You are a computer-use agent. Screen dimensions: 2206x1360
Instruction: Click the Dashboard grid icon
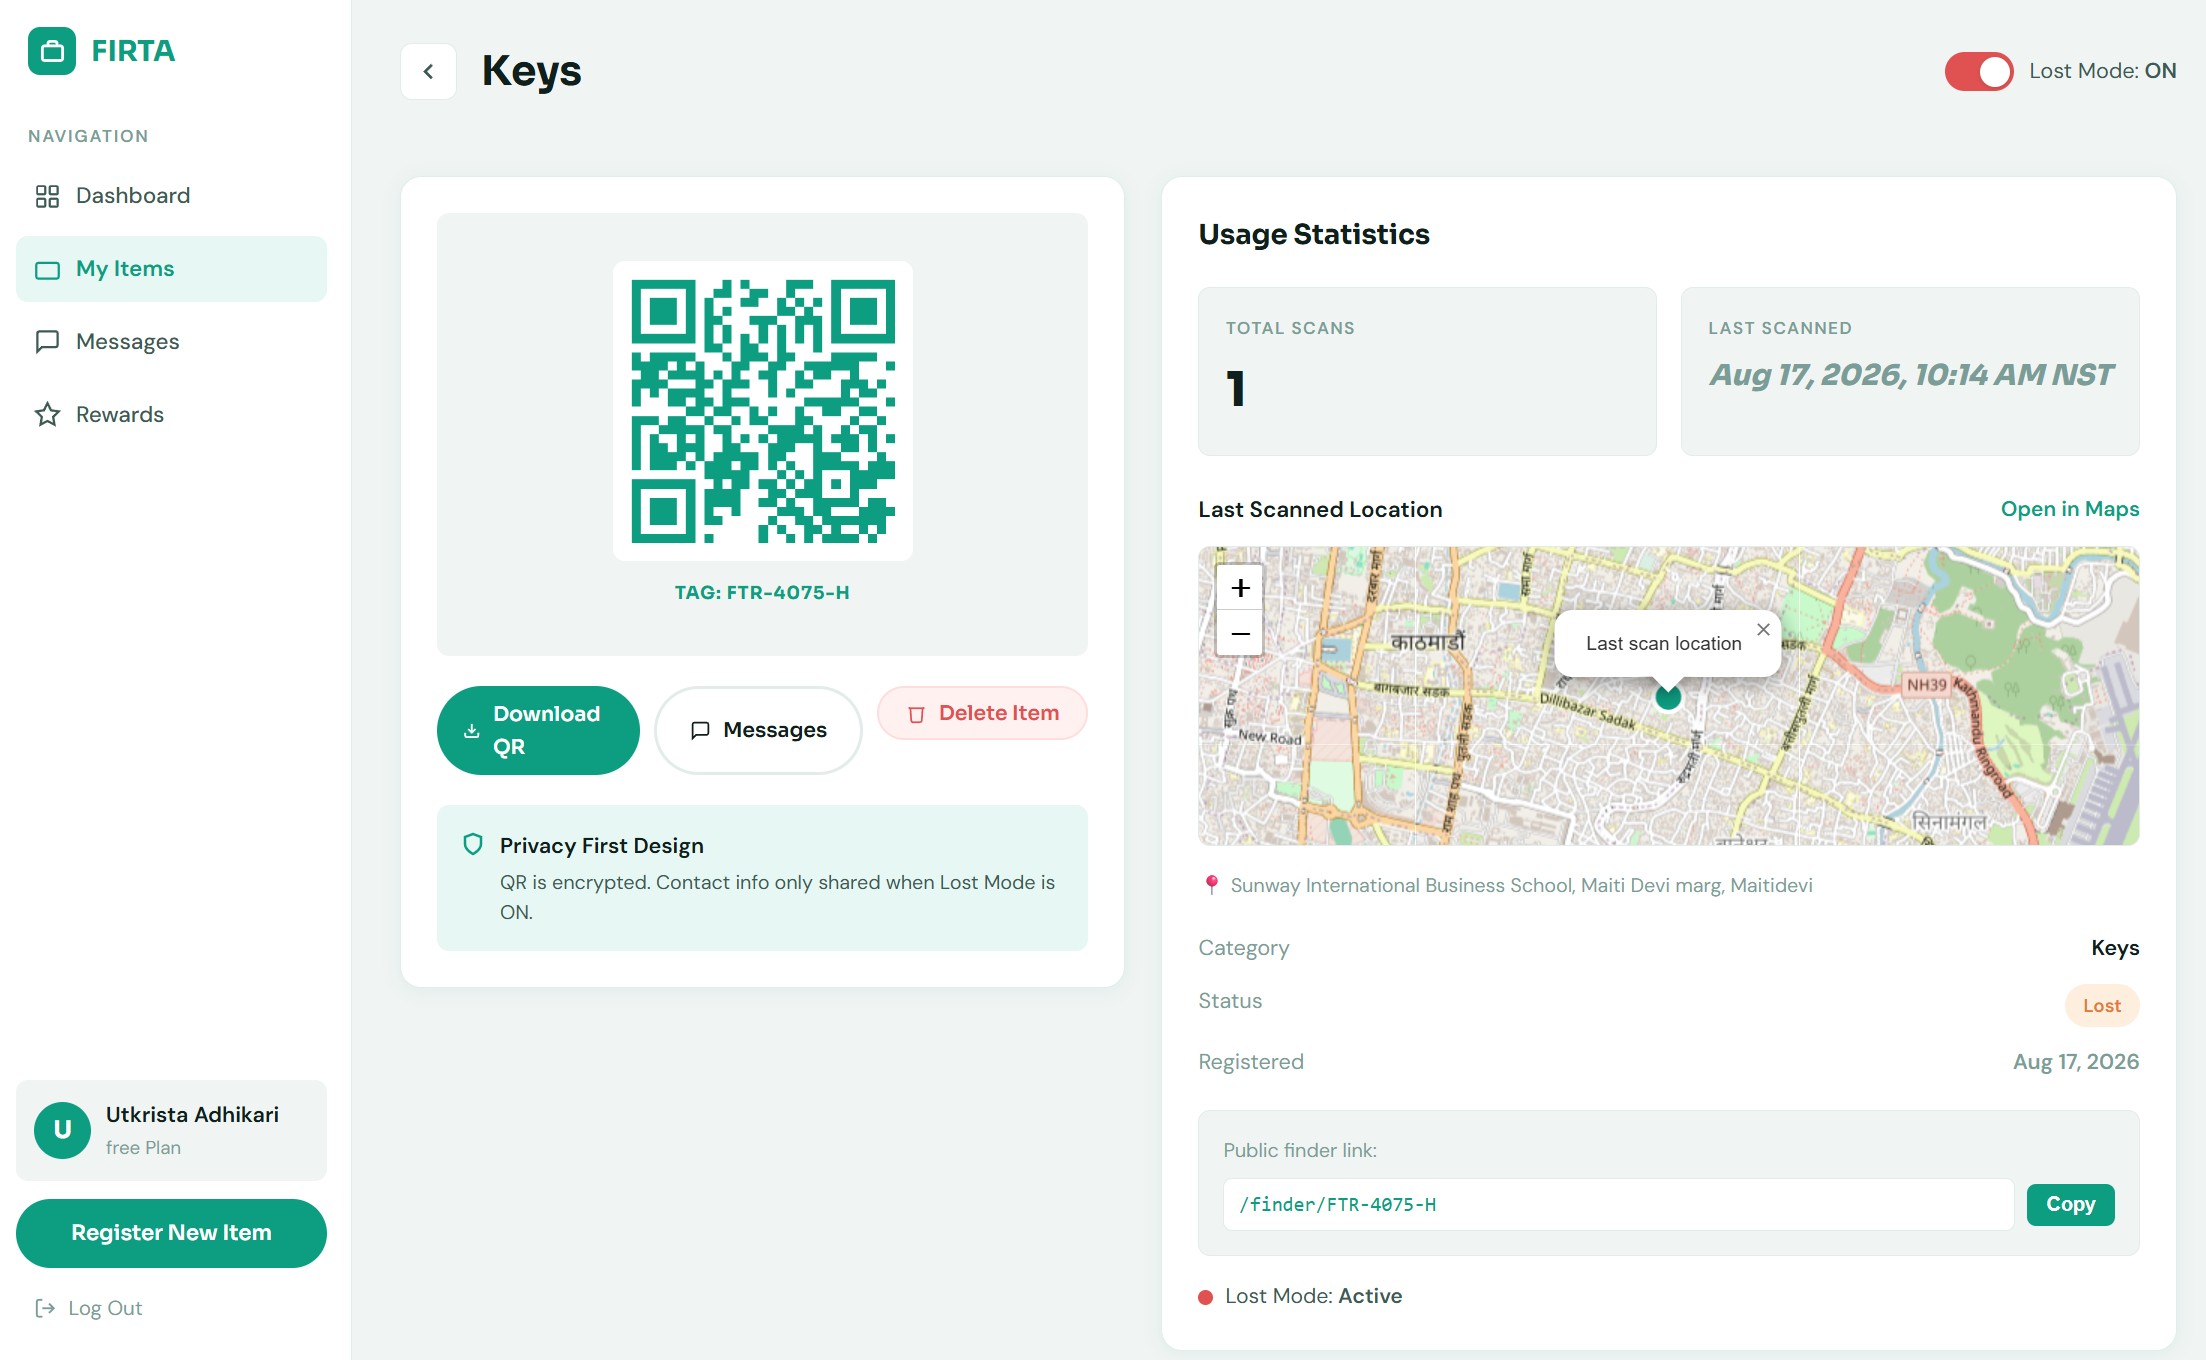pyautogui.click(x=47, y=196)
